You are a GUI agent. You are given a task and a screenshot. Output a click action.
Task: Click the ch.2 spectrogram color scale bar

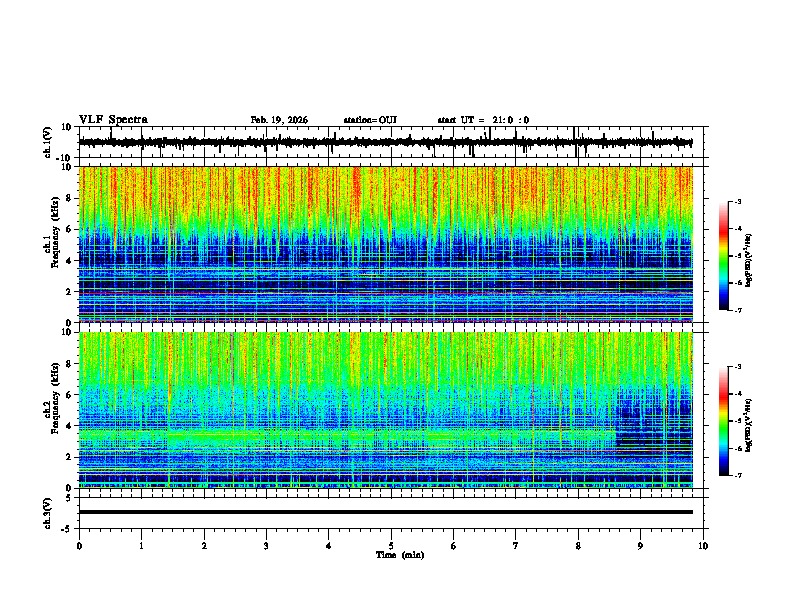click(x=723, y=421)
